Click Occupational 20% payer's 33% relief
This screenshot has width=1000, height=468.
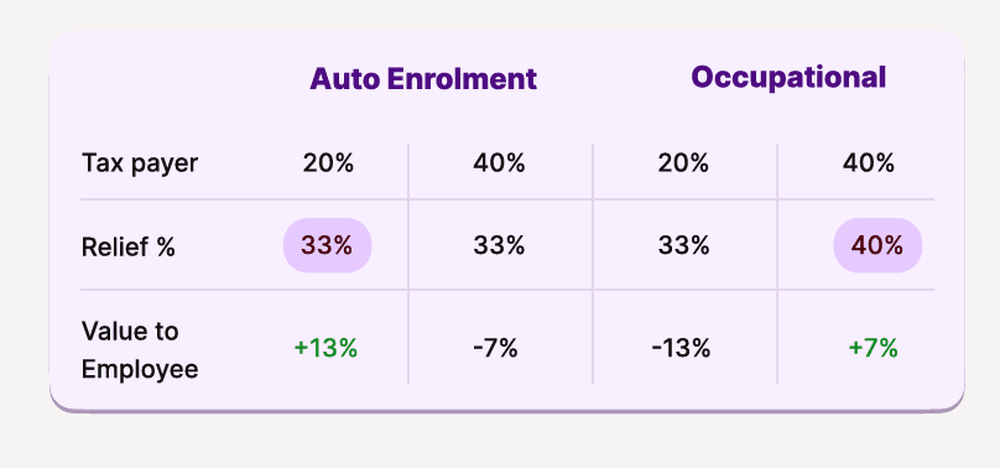point(683,245)
